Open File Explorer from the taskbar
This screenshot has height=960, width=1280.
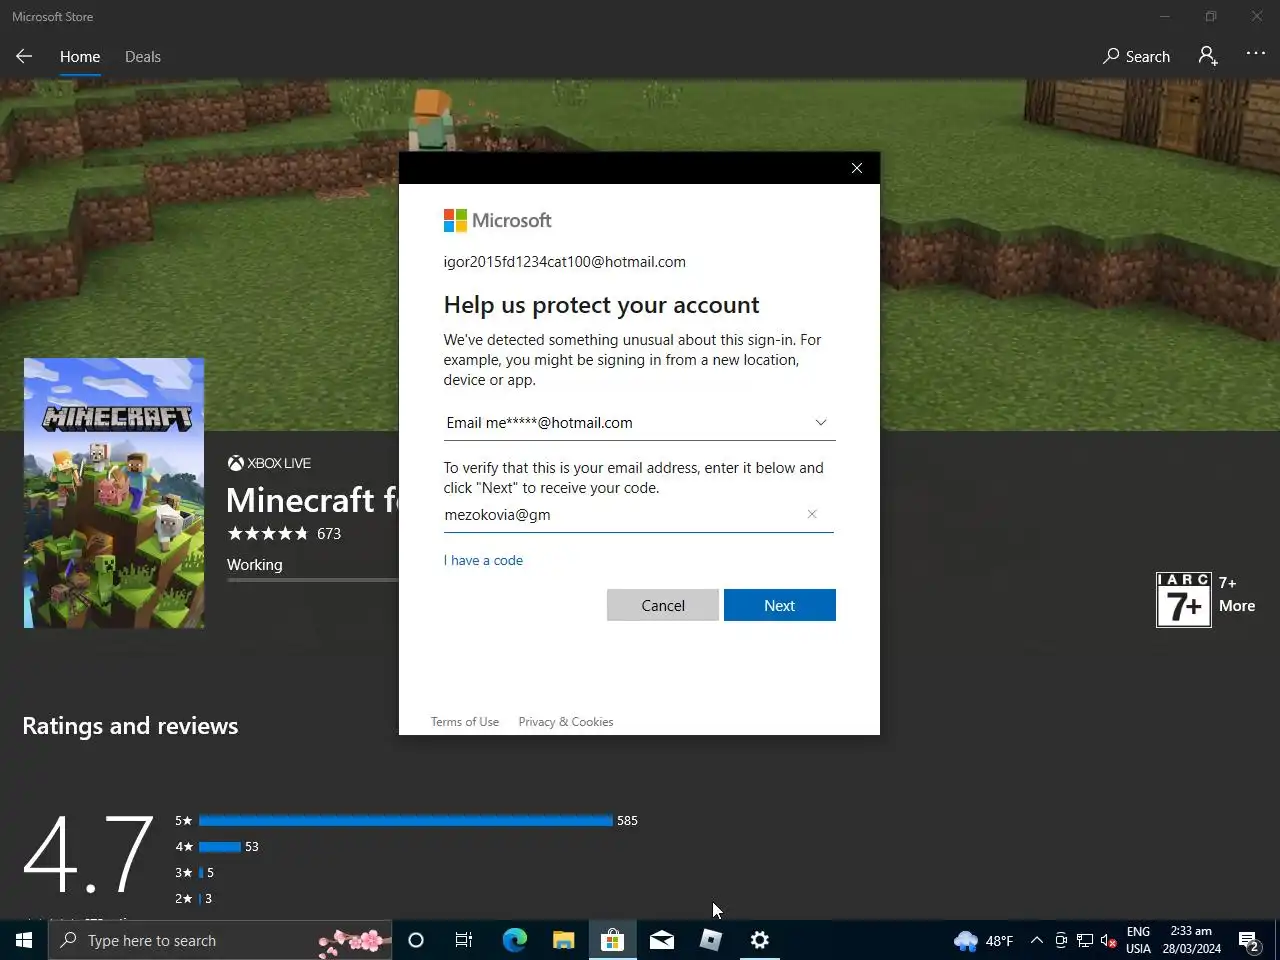point(563,940)
